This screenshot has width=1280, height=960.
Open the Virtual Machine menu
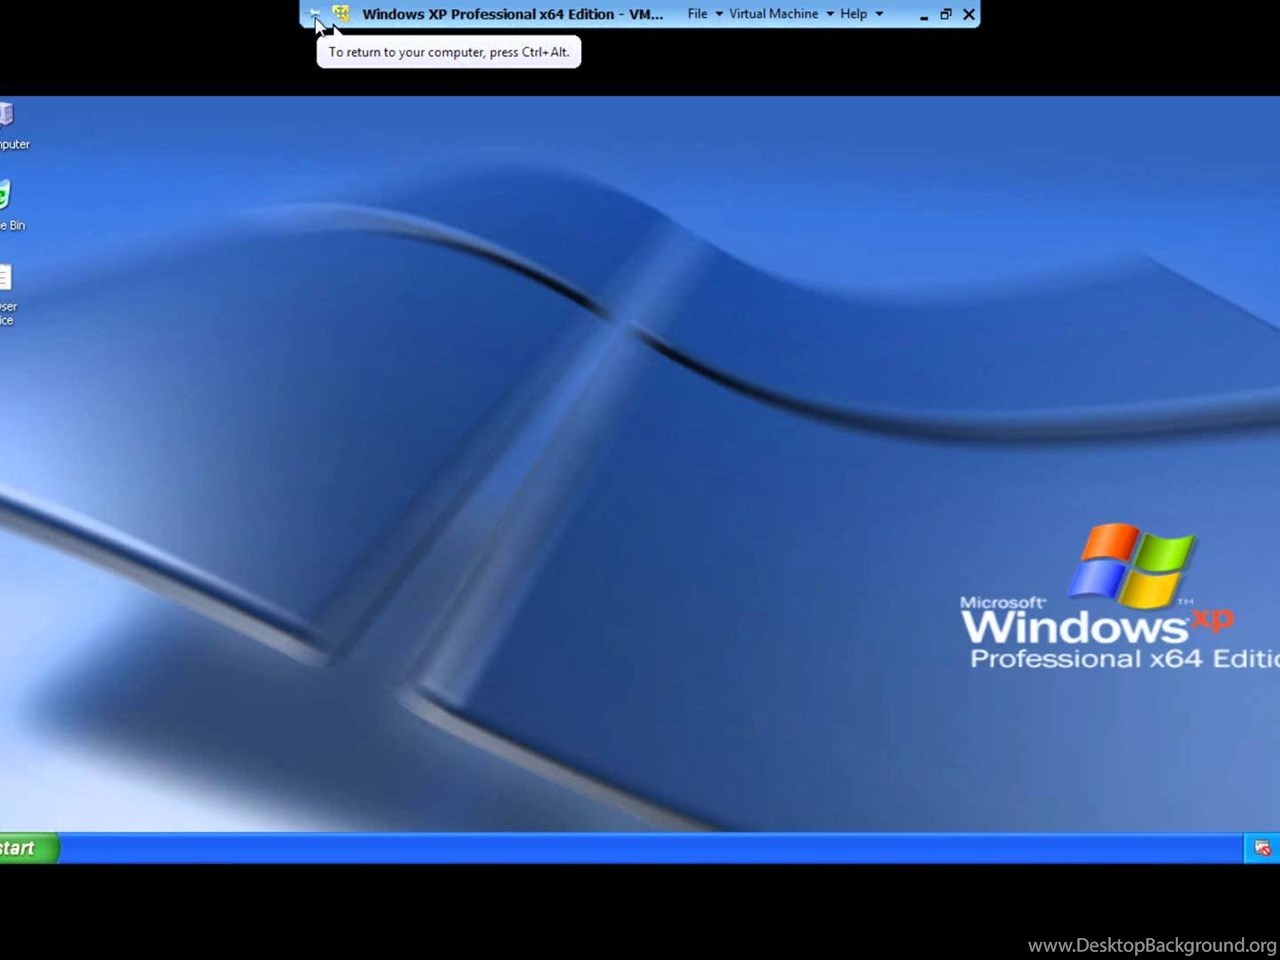coord(773,14)
